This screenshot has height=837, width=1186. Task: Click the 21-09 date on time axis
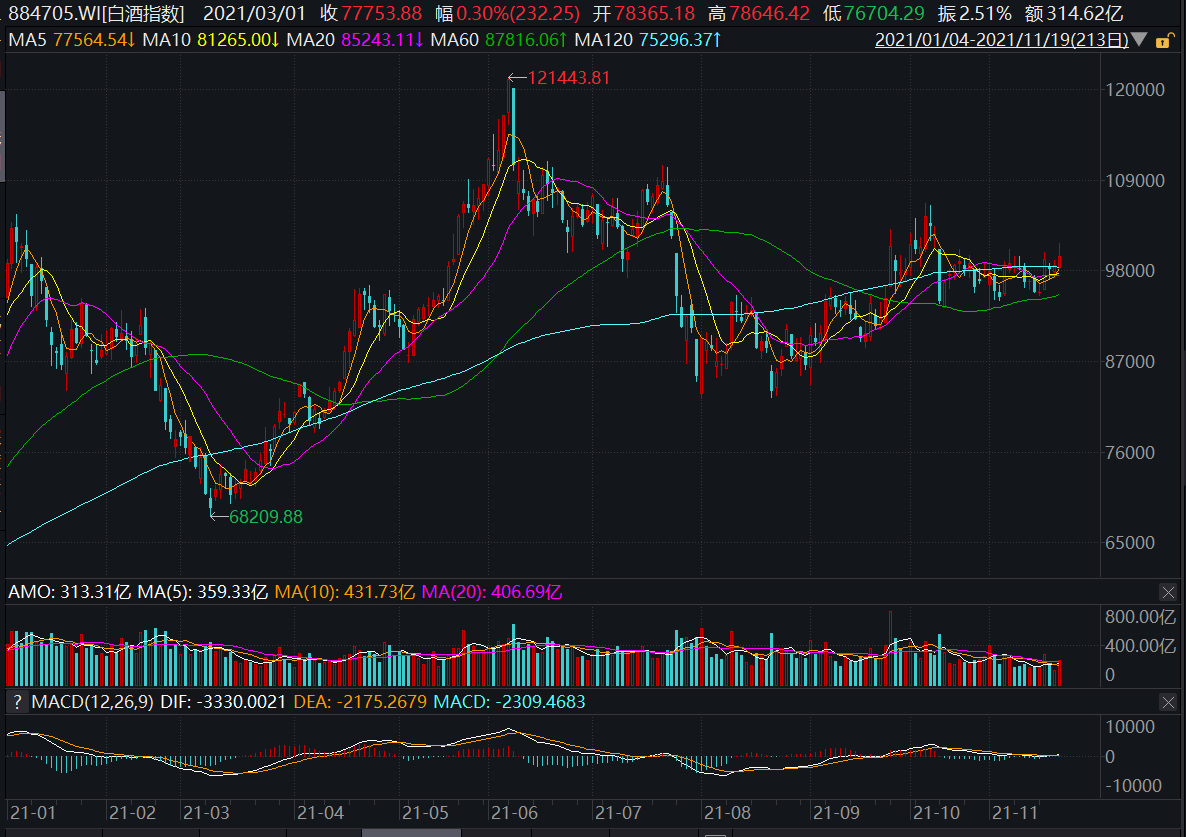(835, 812)
